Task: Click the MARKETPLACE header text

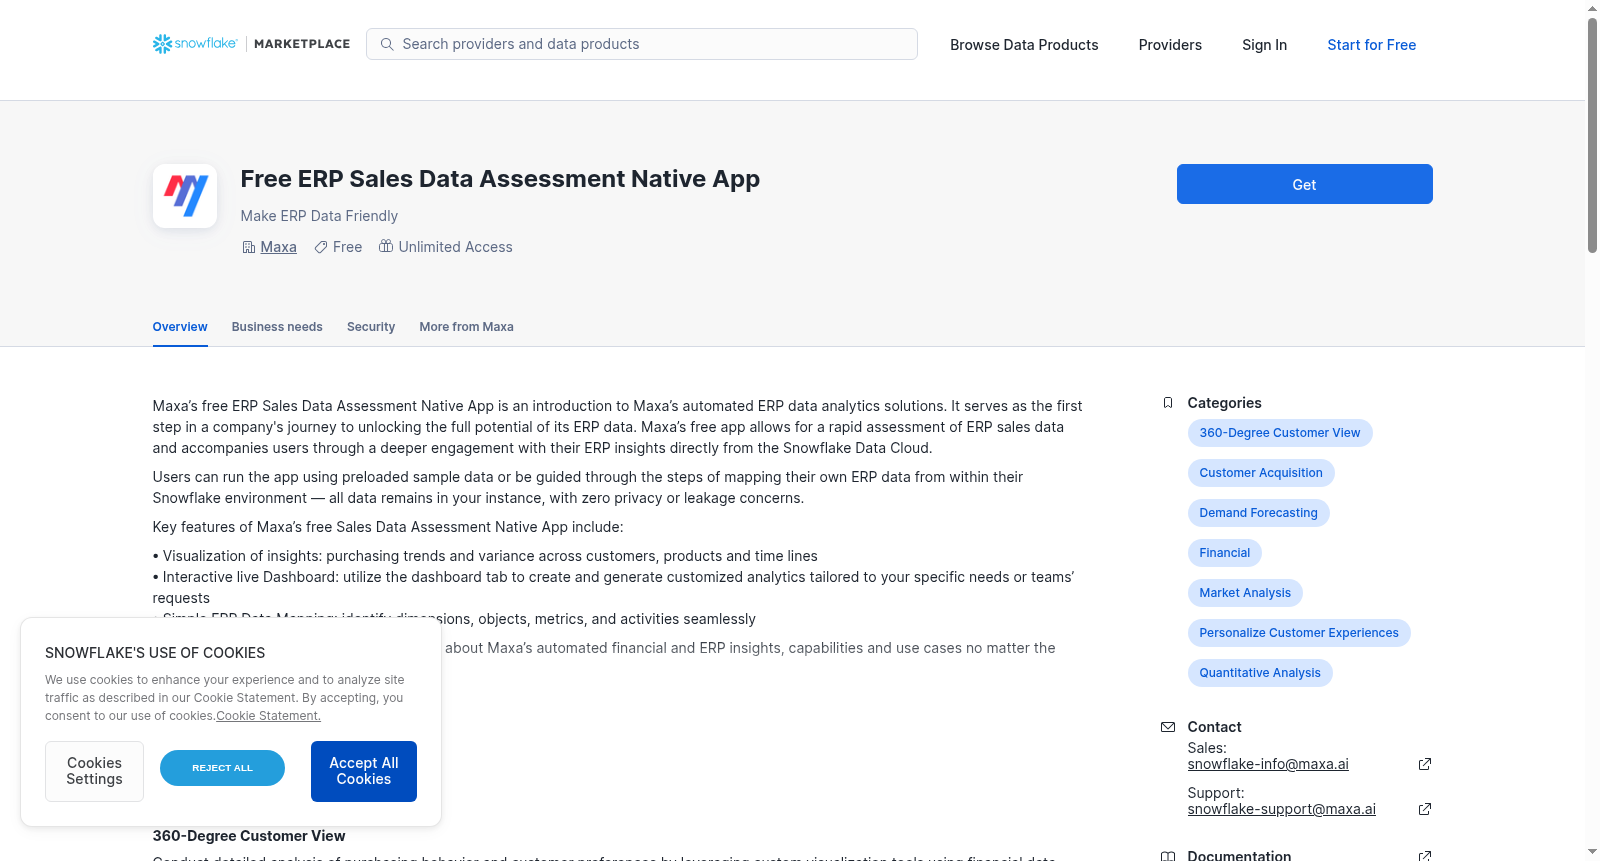Action: click(302, 44)
